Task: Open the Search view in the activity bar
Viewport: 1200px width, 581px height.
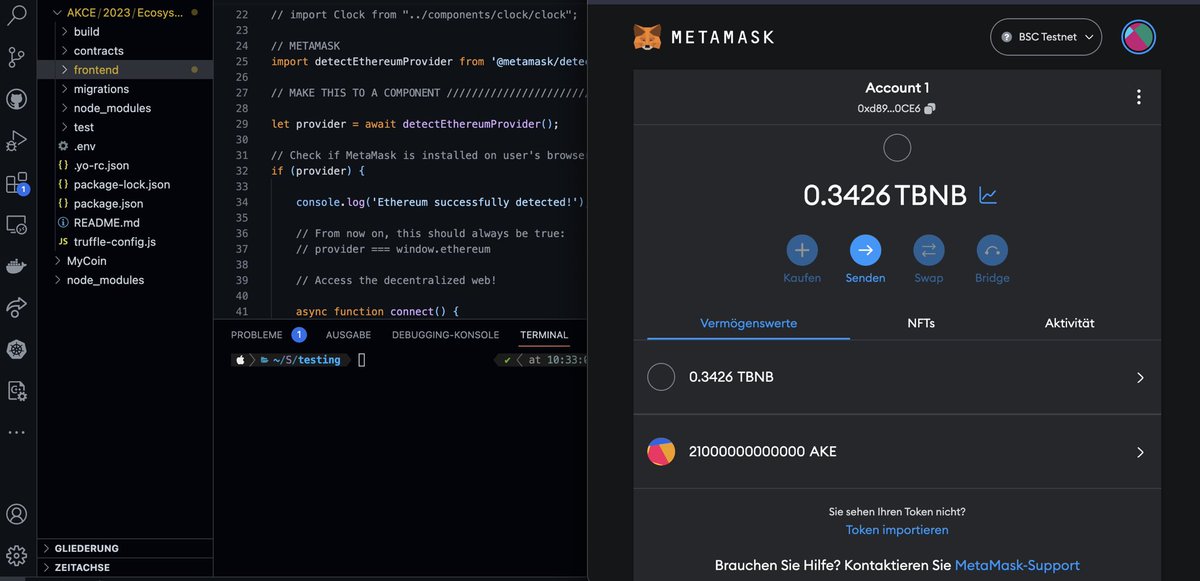Action: pyautogui.click(x=16, y=15)
